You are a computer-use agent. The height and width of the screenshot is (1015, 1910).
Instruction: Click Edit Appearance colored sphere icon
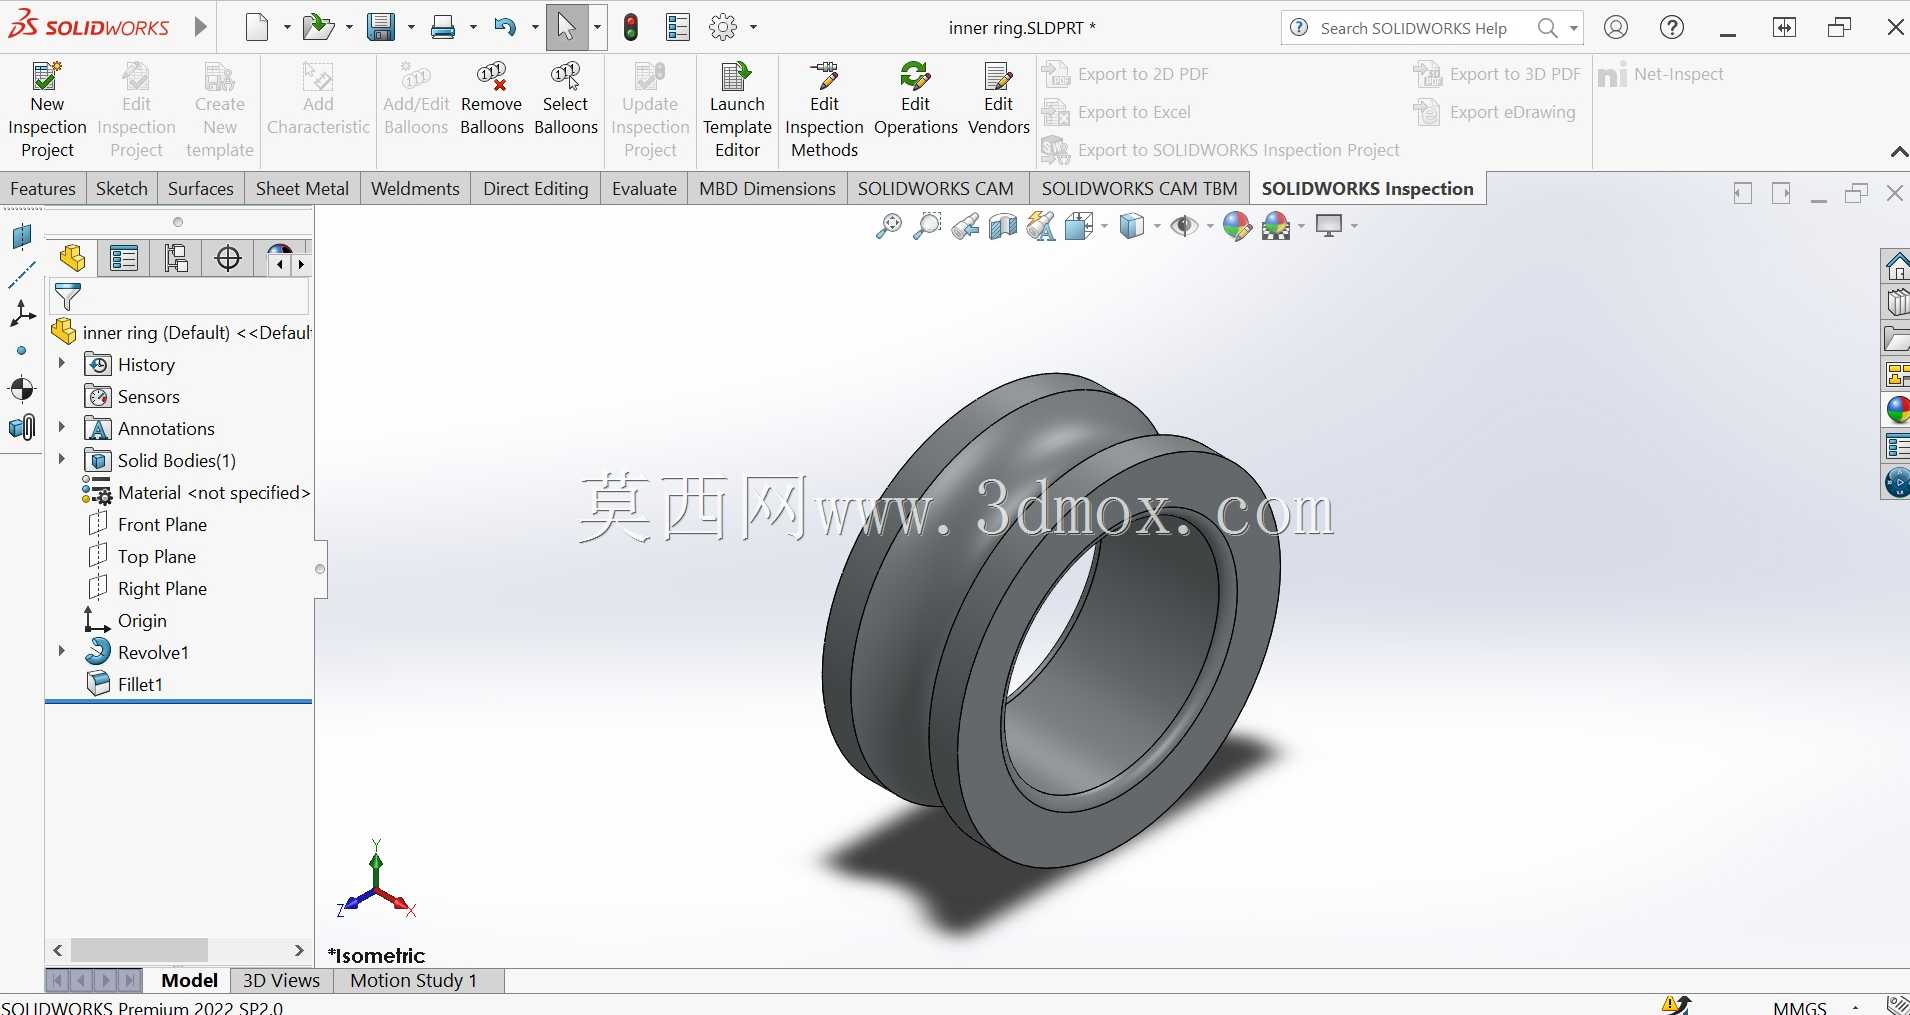pyautogui.click(x=1237, y=227)
